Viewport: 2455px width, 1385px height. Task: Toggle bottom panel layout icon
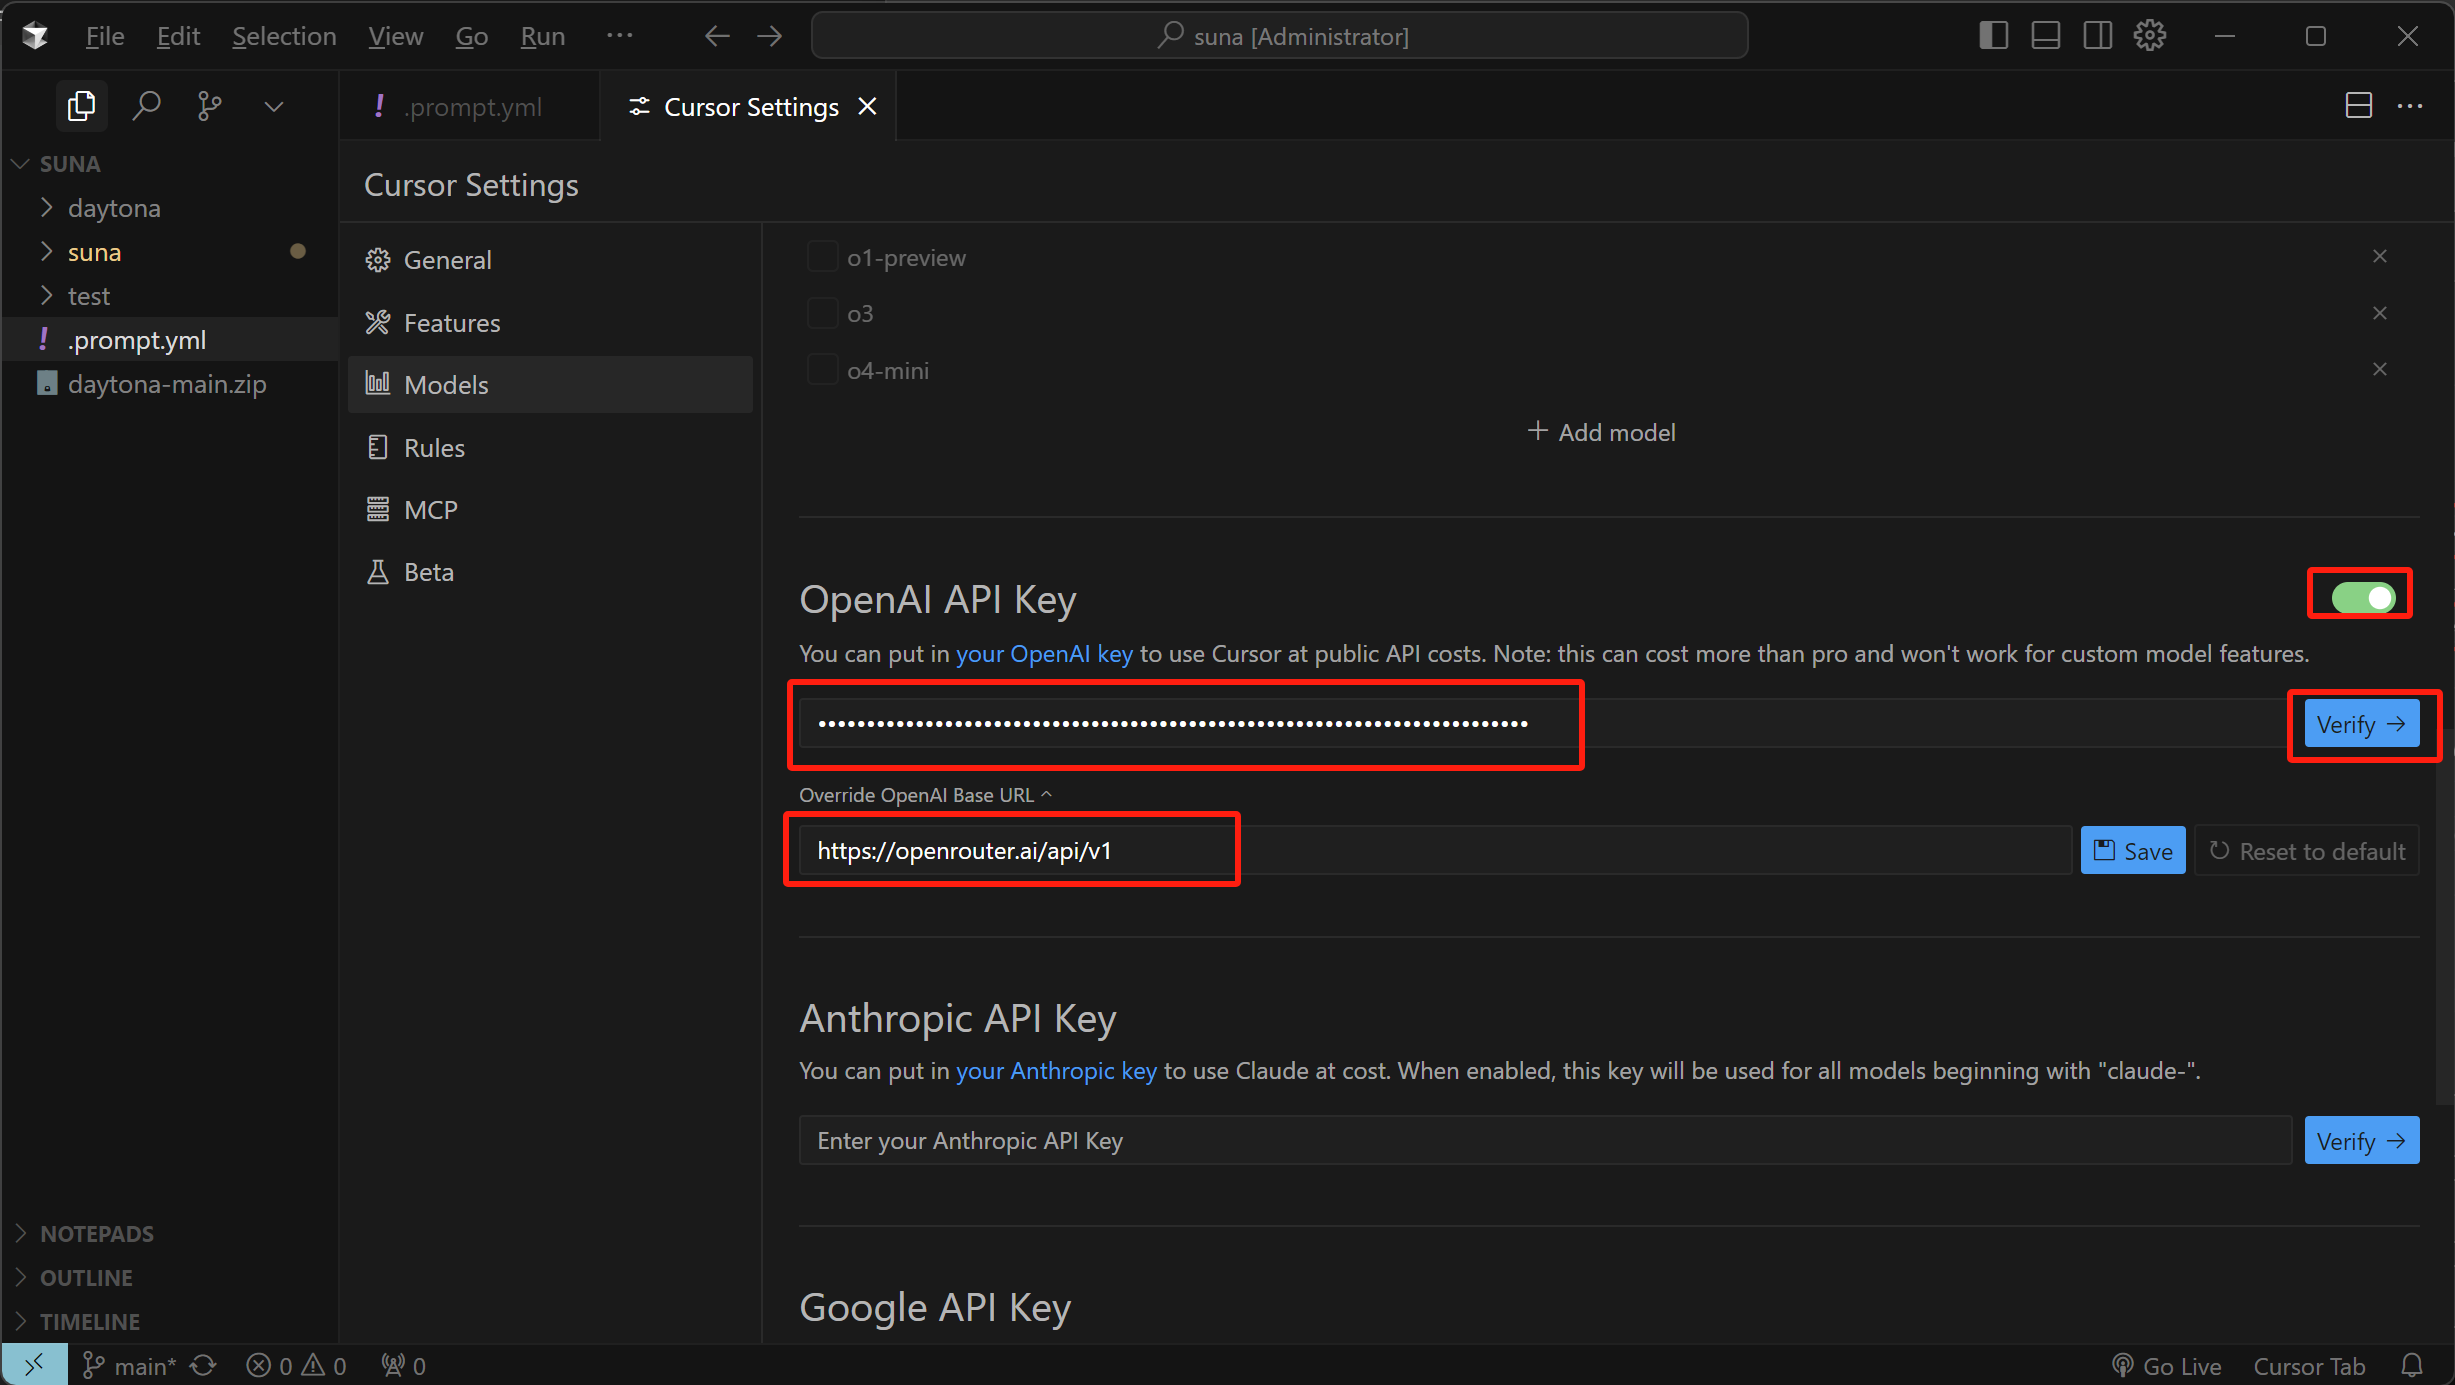point(2045,36)
